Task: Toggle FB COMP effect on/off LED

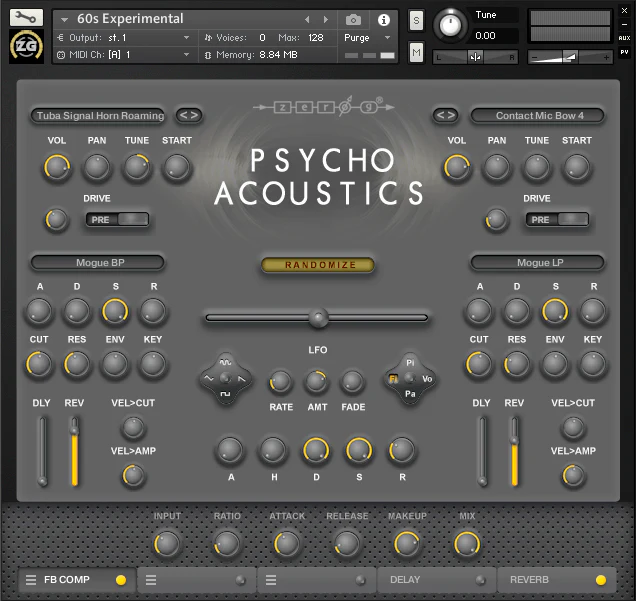Action: [120, 580]
